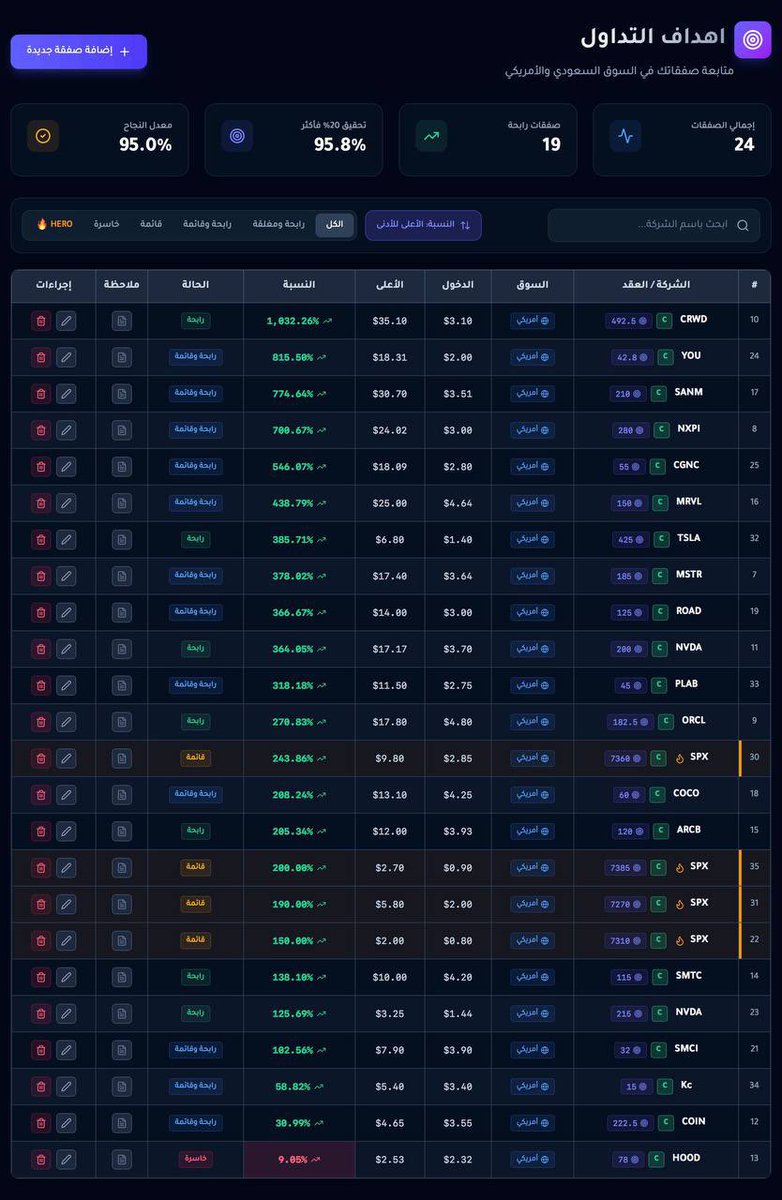Delete the ORCL trade row
Viewport: 782px width, 1200px height.
click(x=41, y=722)
